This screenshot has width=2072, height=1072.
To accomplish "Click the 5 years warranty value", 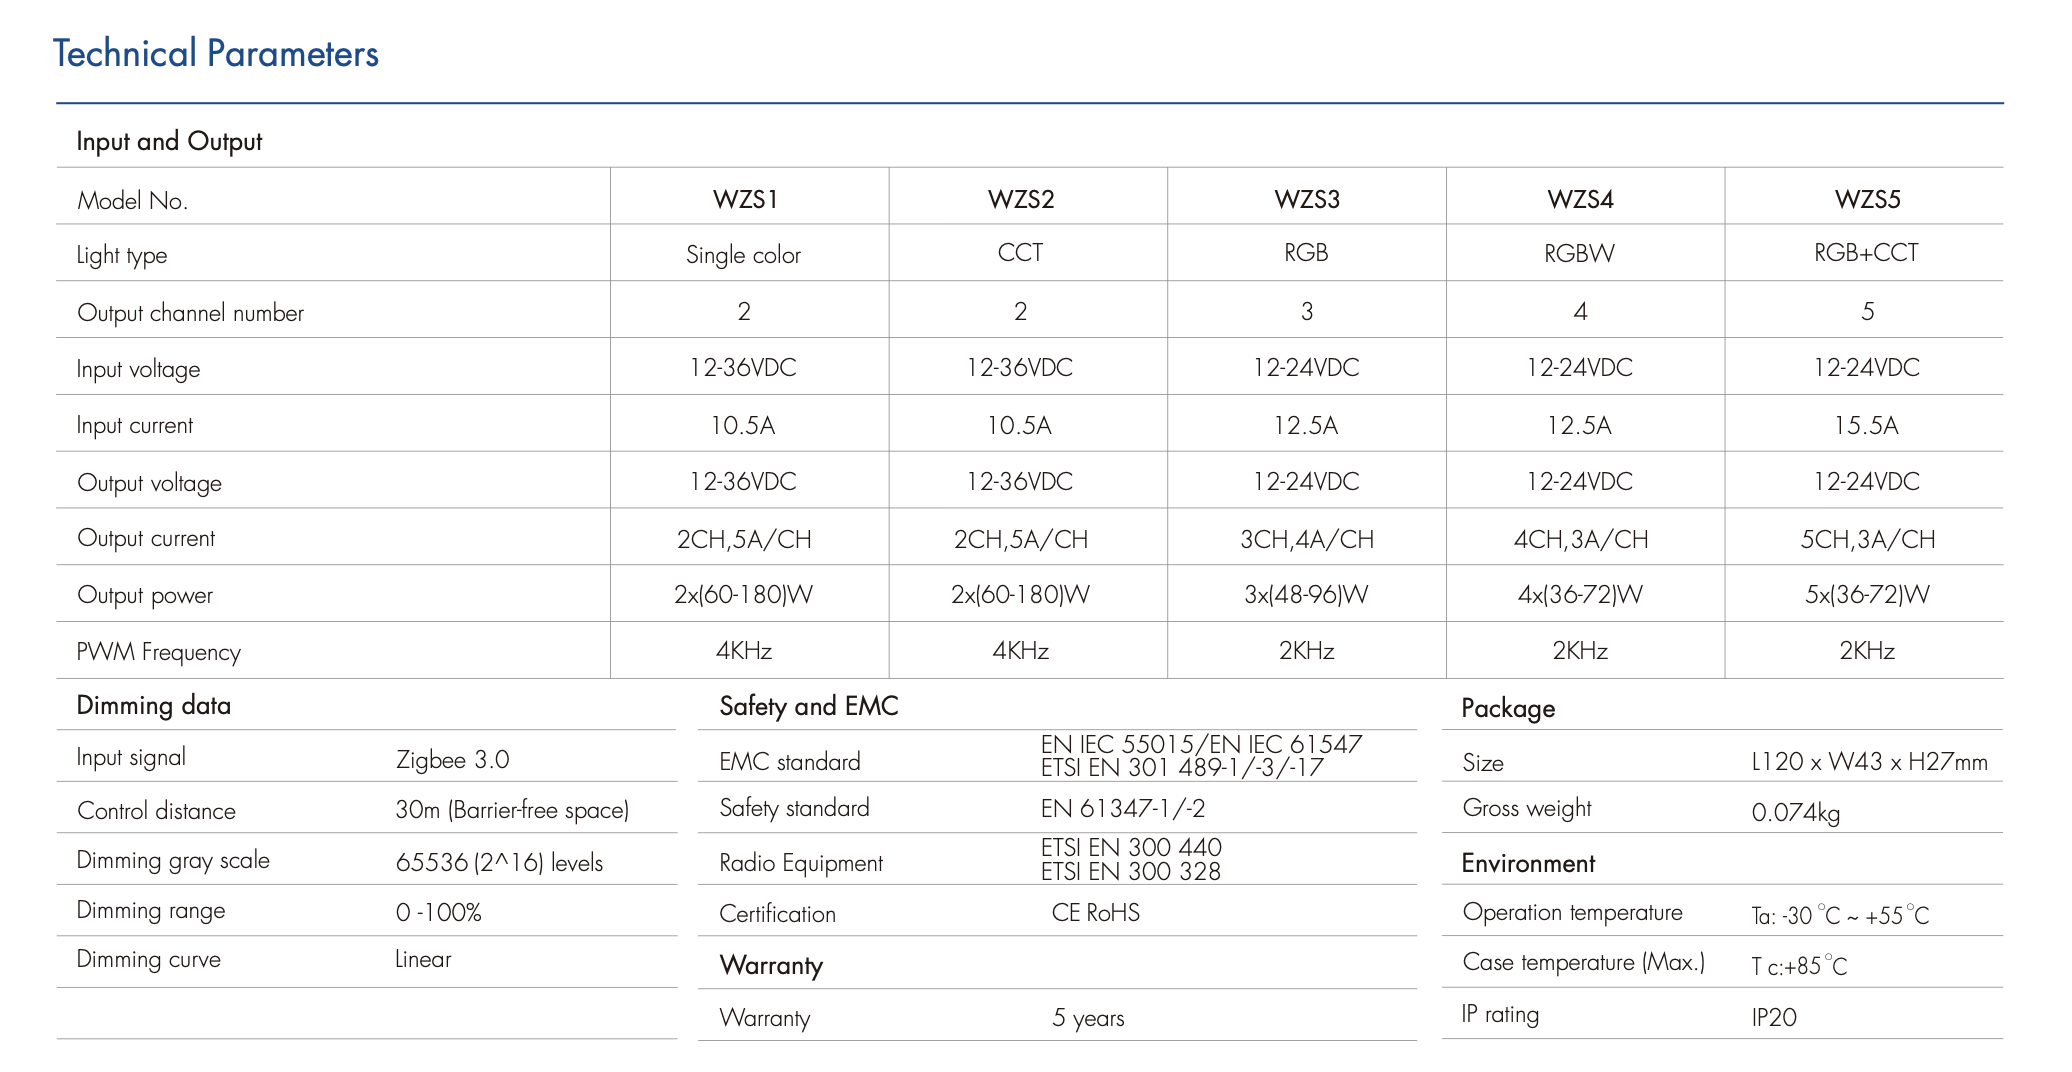I will pos(1088,1018).
